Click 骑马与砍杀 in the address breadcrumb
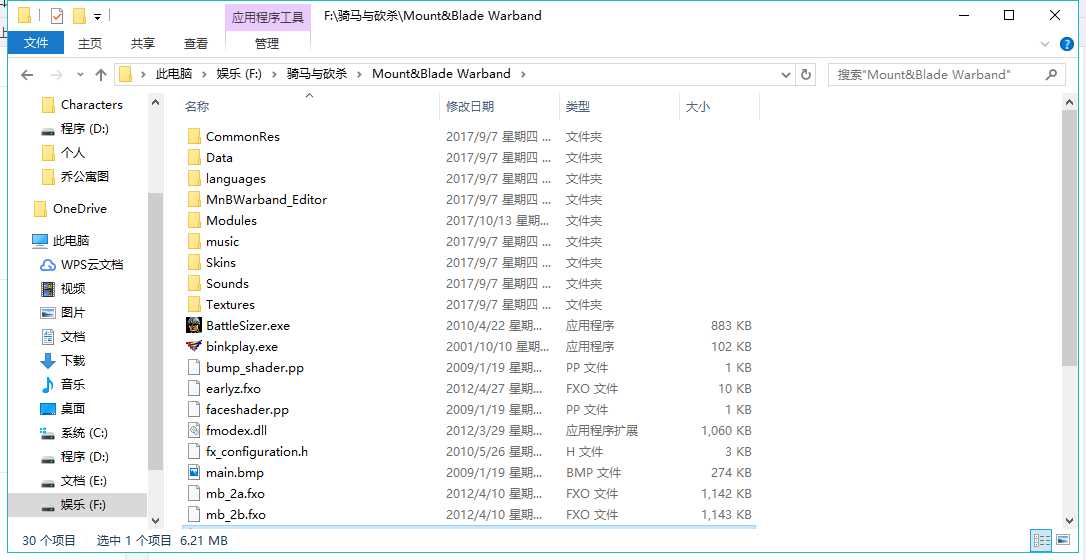The height and width of the screenshot is (560, 1086). point(316,74)
